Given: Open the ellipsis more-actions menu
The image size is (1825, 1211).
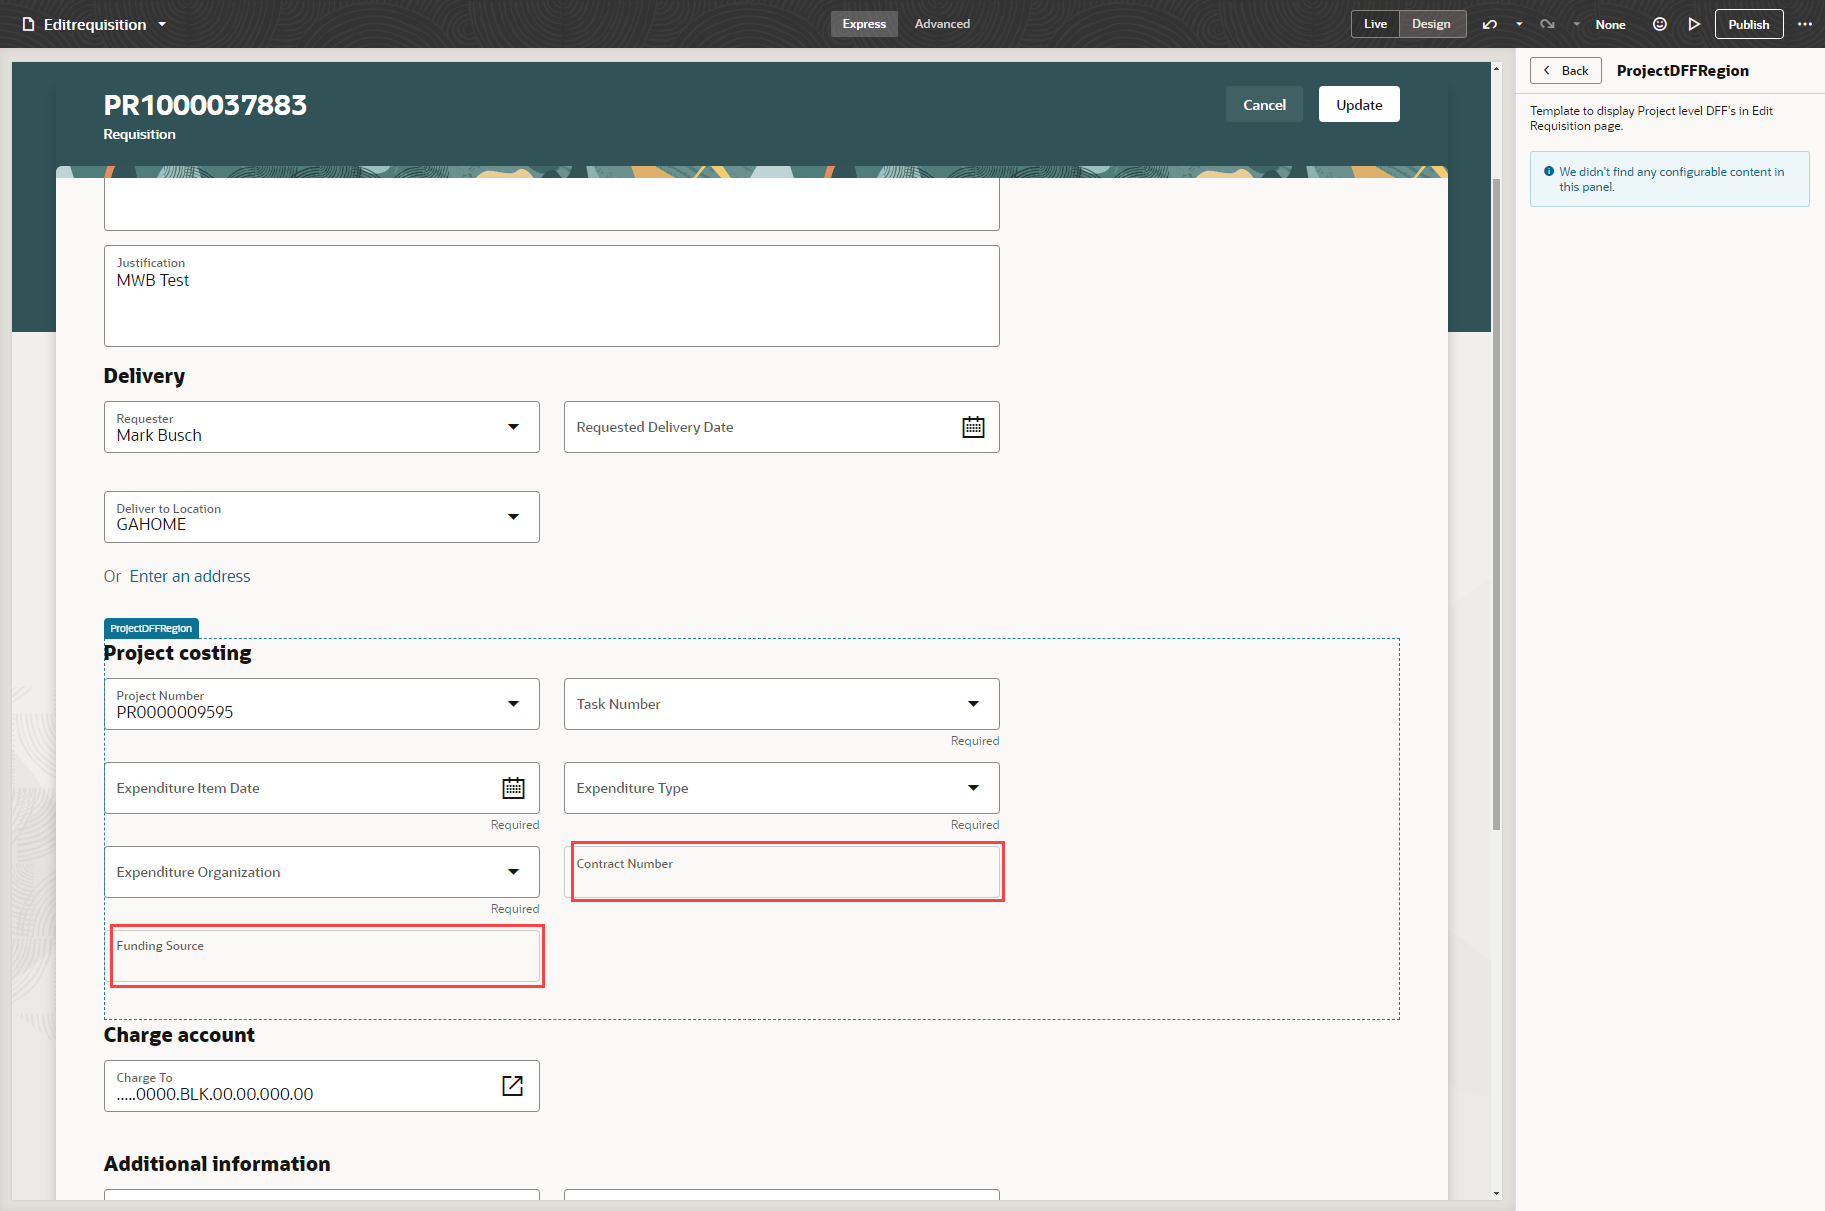Looking at the screenshot, I should pyautogui.click(x=1806, y=24).
